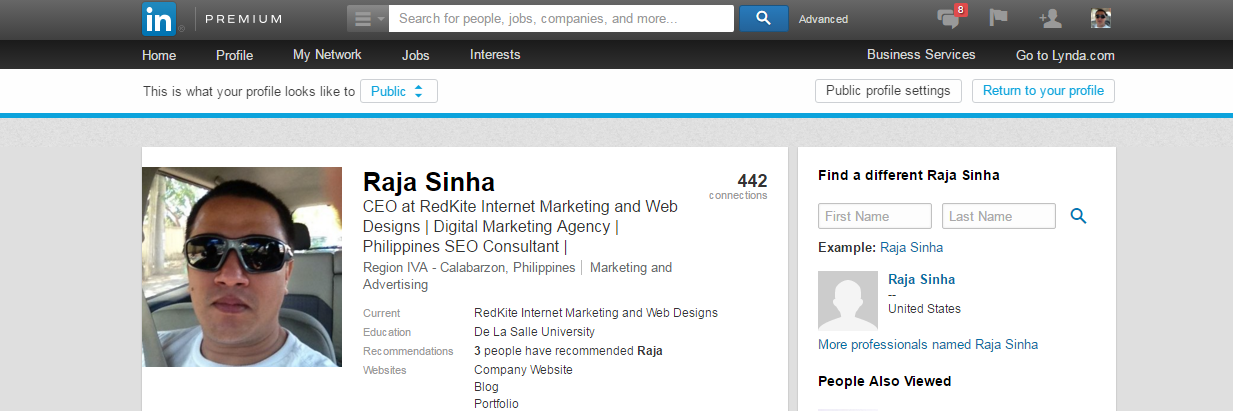The height and width of the screenshot is (411, 1233).
Task: Click the Company Website link
Action: point(523,370)
